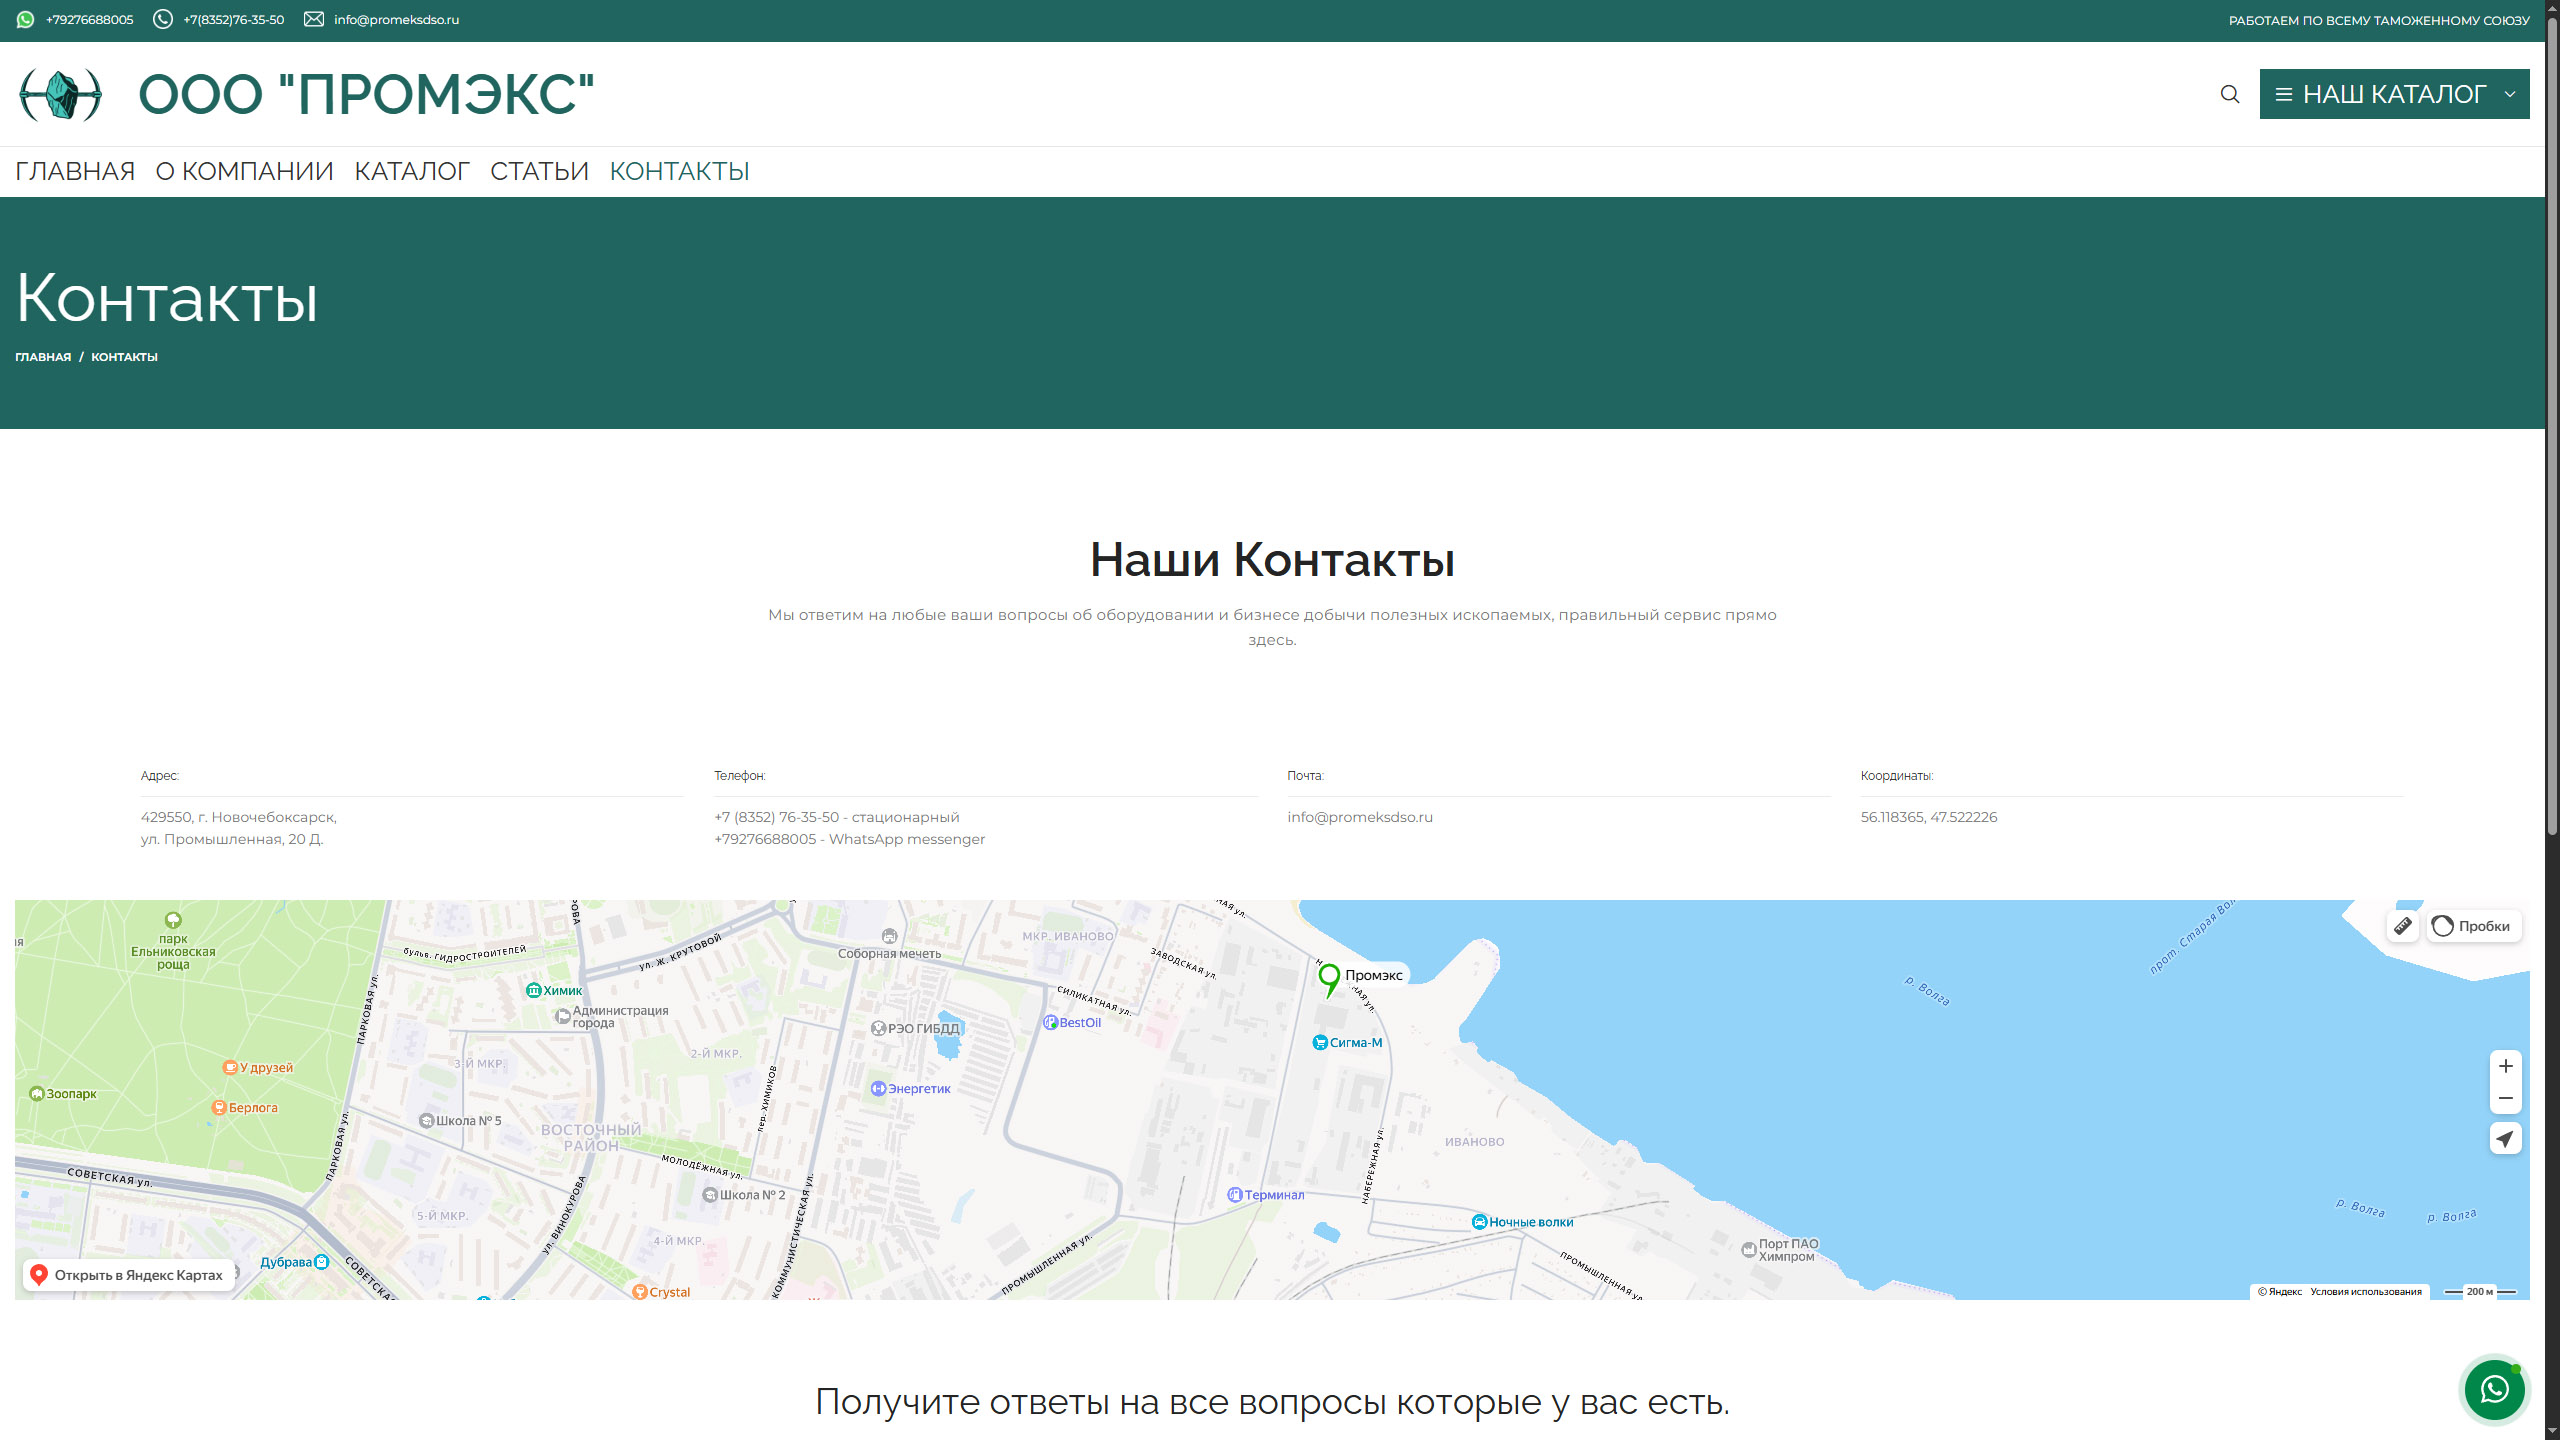Screen dimensions: 2560x1440
Task: Open the КАТАЛОГ menu item
Action: (411, 171)
